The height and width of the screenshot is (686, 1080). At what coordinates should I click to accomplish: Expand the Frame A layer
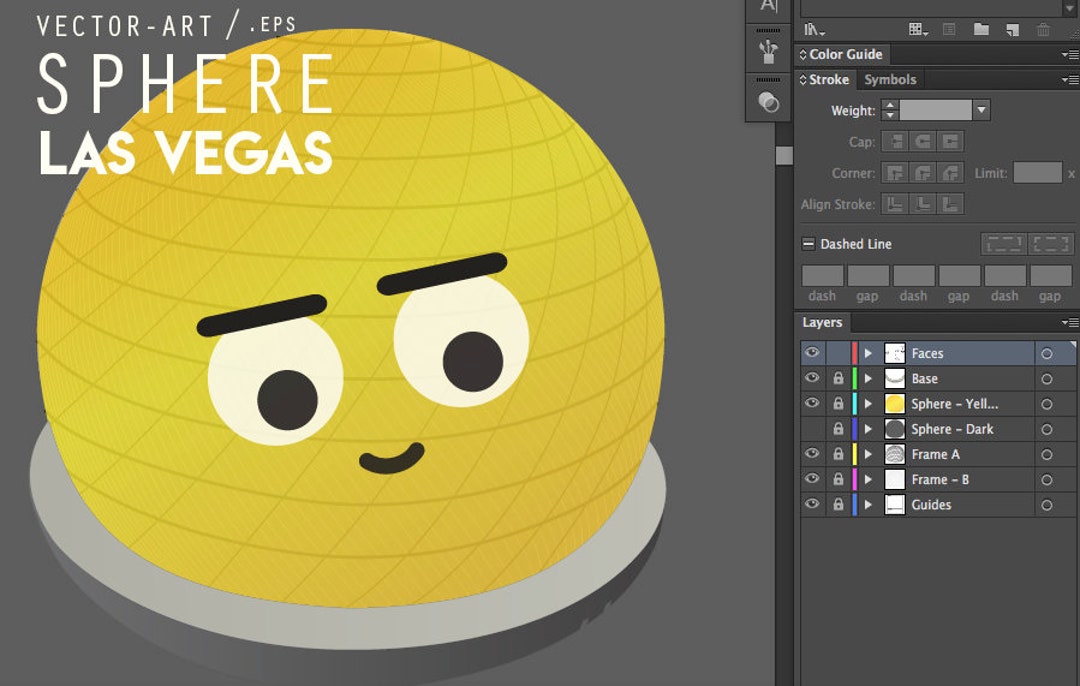[x=869, y=454]
